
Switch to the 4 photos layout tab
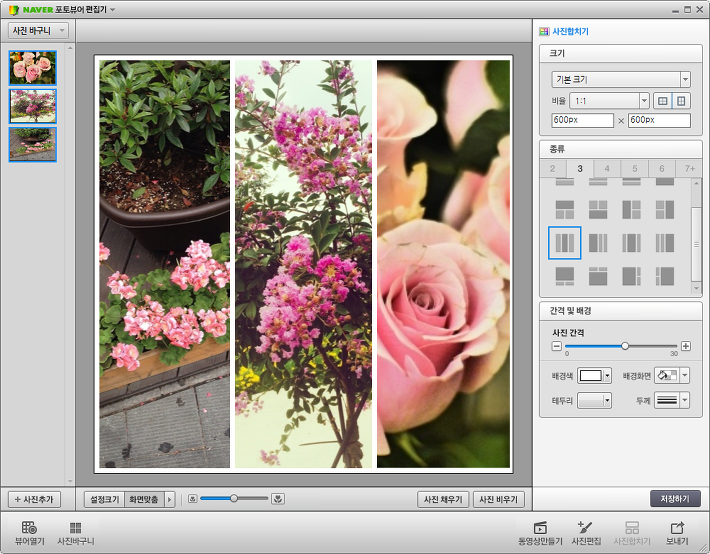point(607,169)
